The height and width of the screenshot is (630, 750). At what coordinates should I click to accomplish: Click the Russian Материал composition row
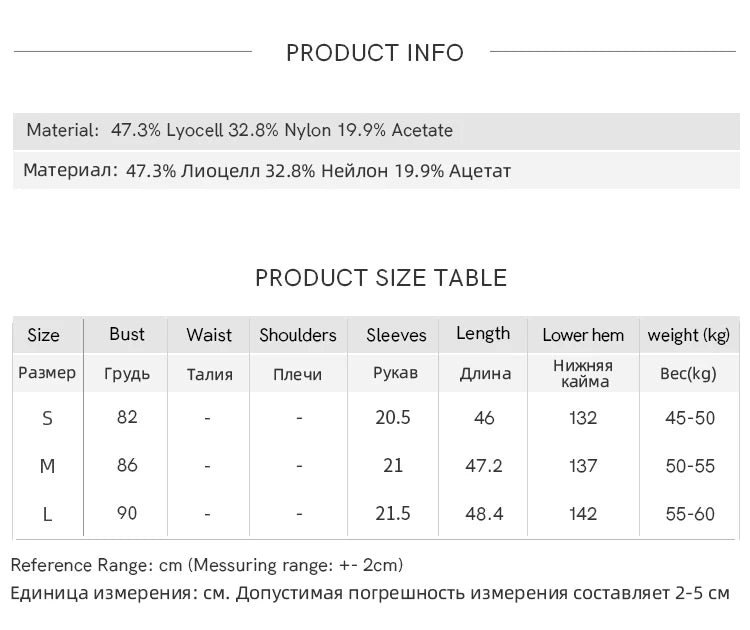pyautogui.click(x=267, y=171)
